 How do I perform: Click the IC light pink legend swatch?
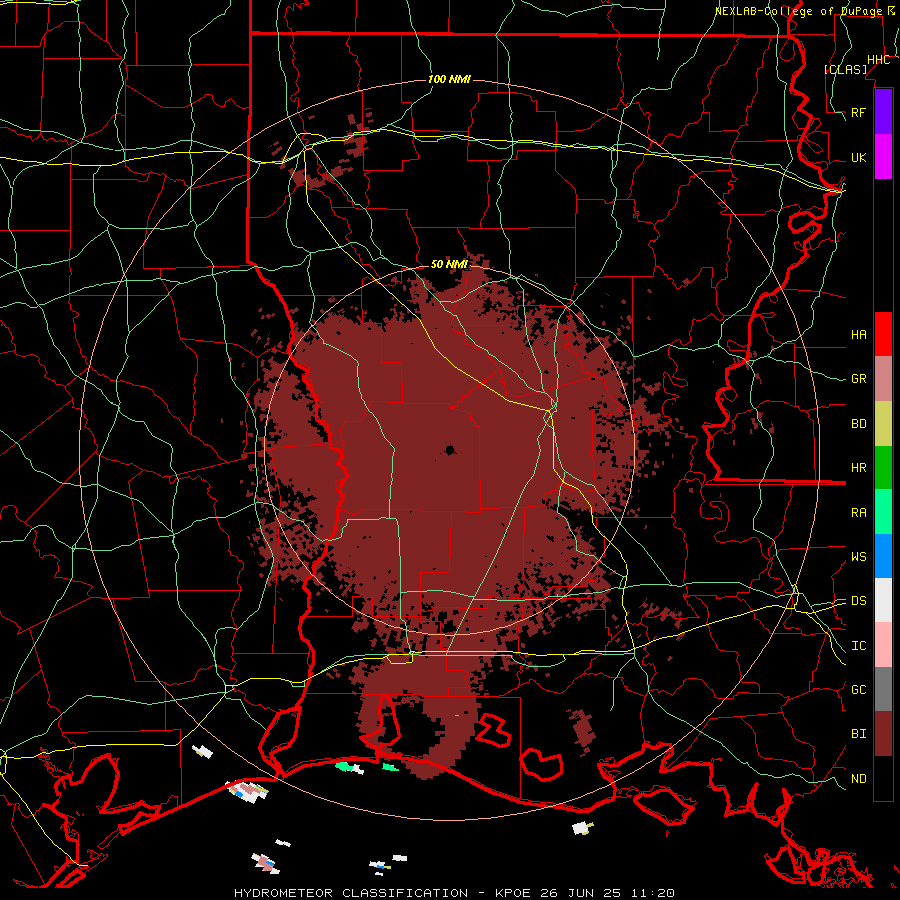[x=883, y=645]
